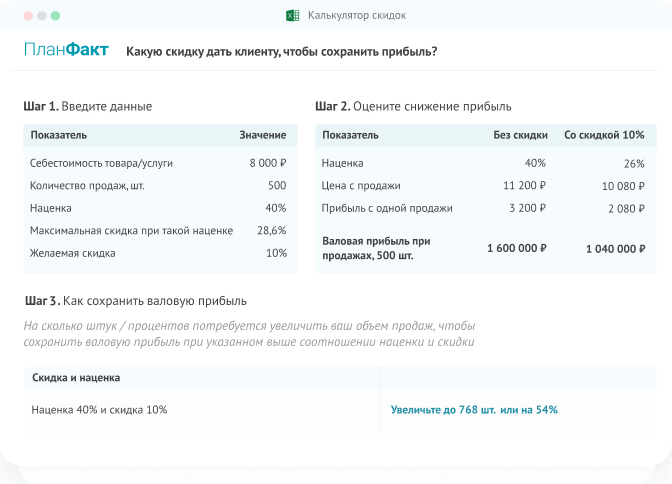
Task: Click the 'Без скидки' column header
Action: point(521,135)
